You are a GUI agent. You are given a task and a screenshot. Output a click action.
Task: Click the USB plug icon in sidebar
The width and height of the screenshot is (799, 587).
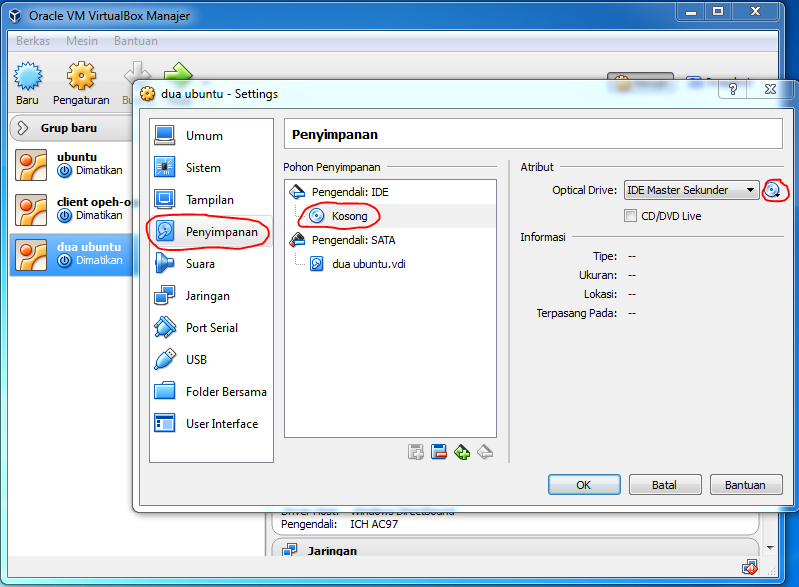pyautogui.click(x=165, y=359)
